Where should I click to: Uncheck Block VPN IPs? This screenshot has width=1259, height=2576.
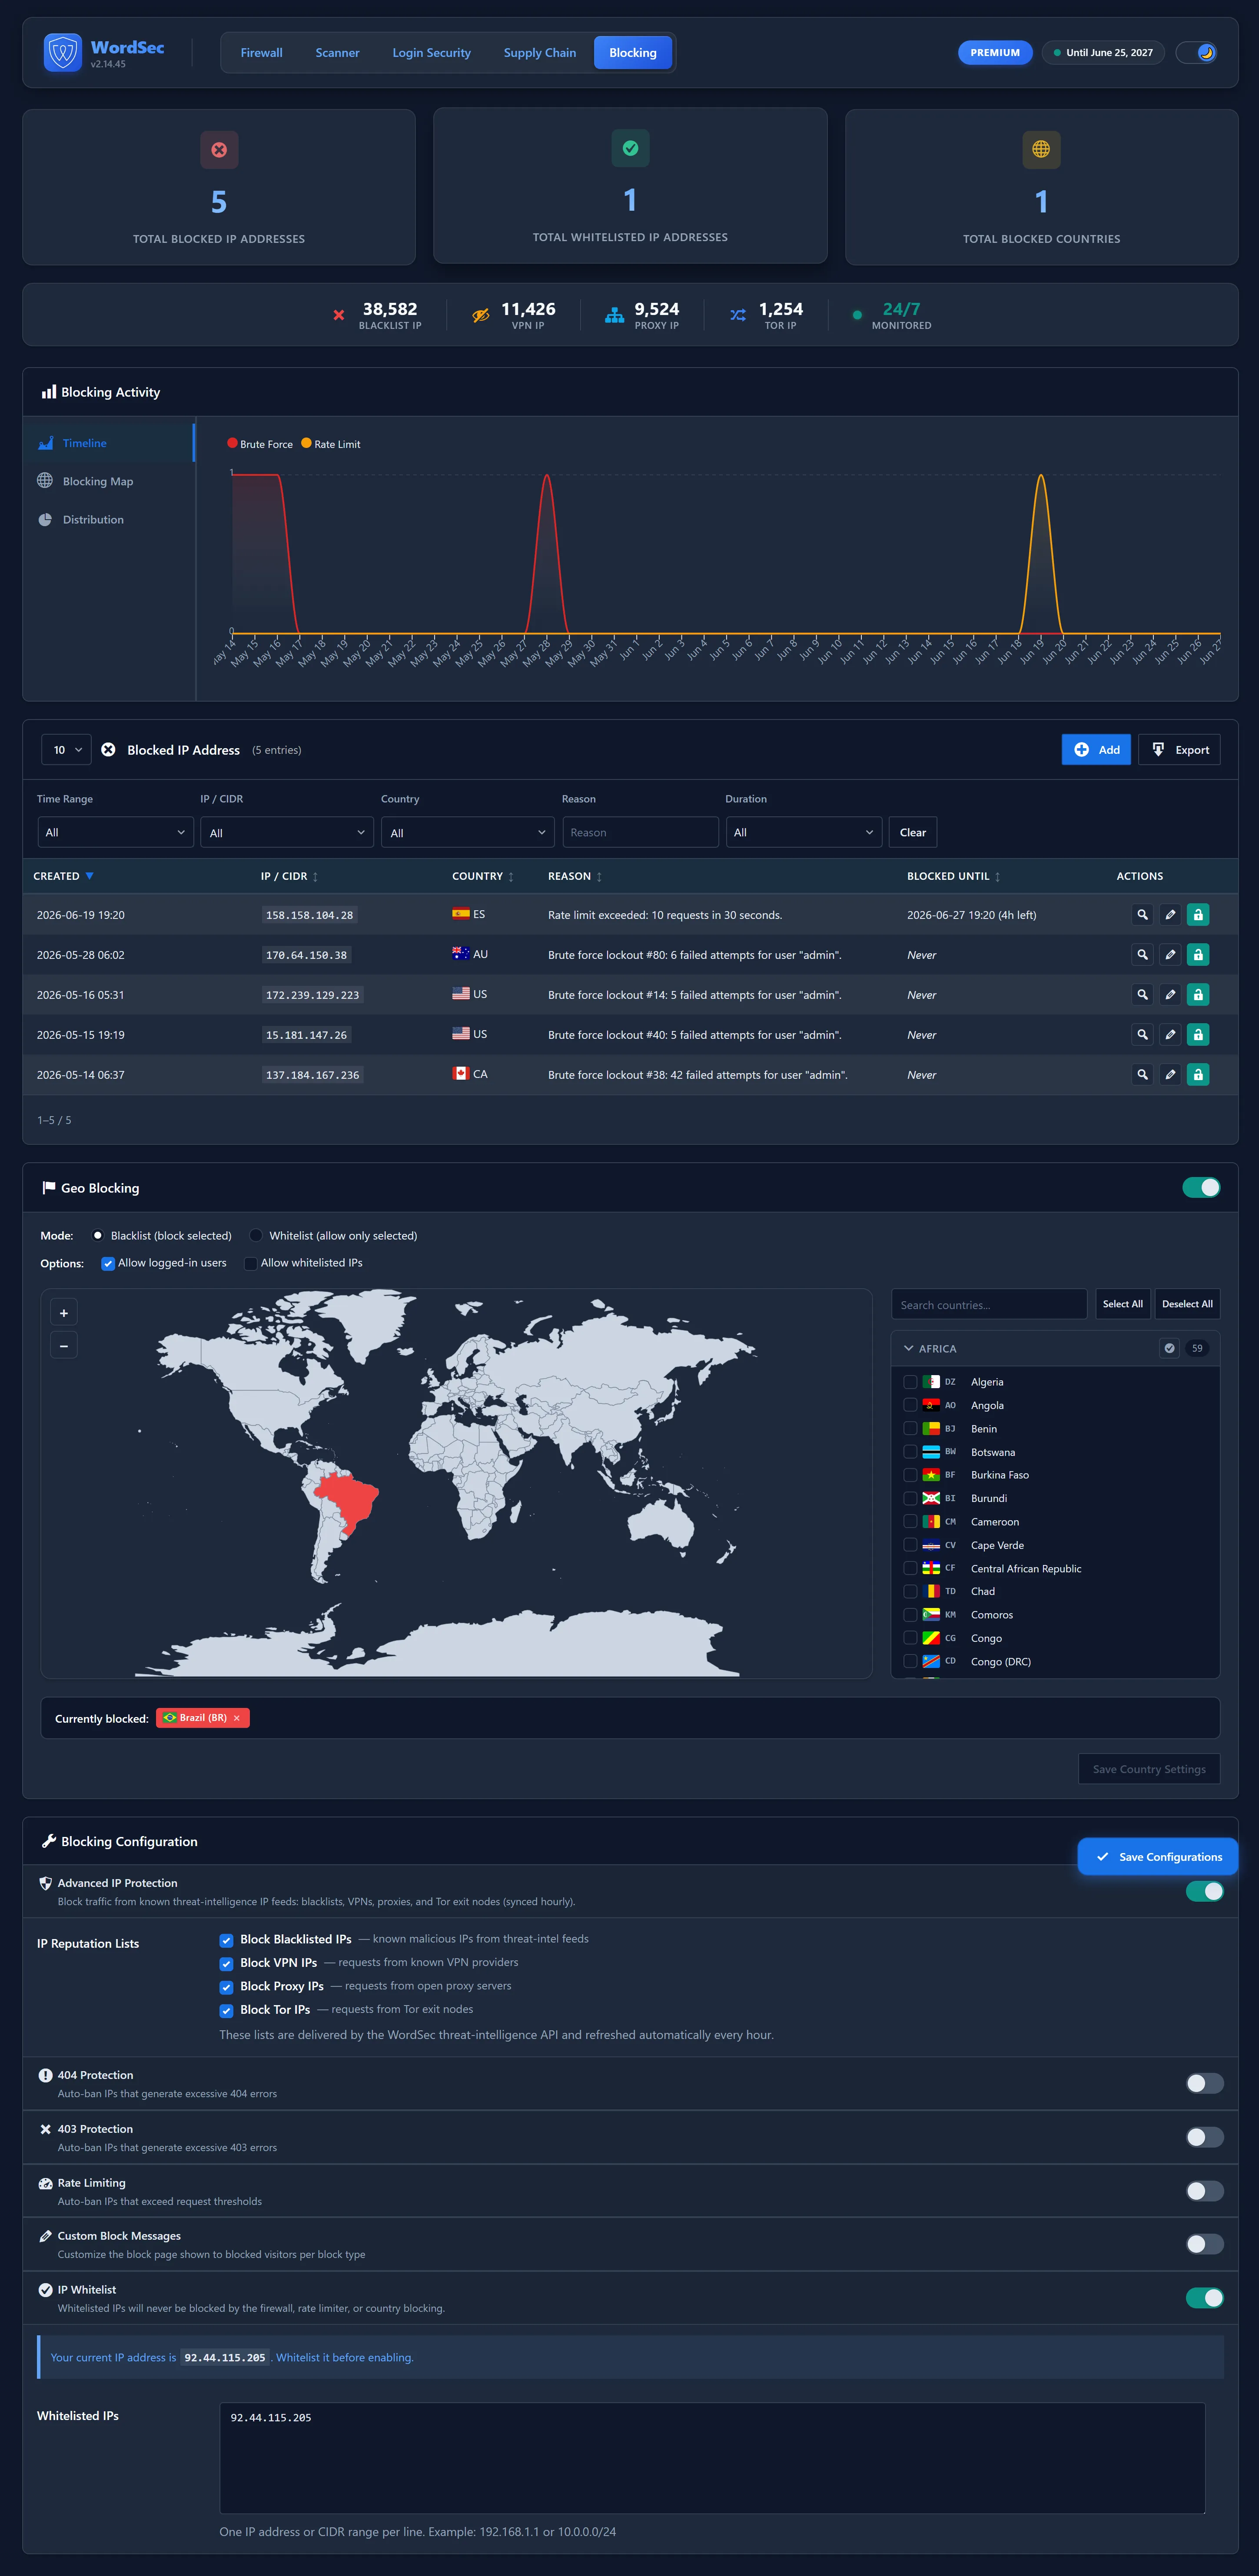pyautogui.click(x=226, y=1963)
